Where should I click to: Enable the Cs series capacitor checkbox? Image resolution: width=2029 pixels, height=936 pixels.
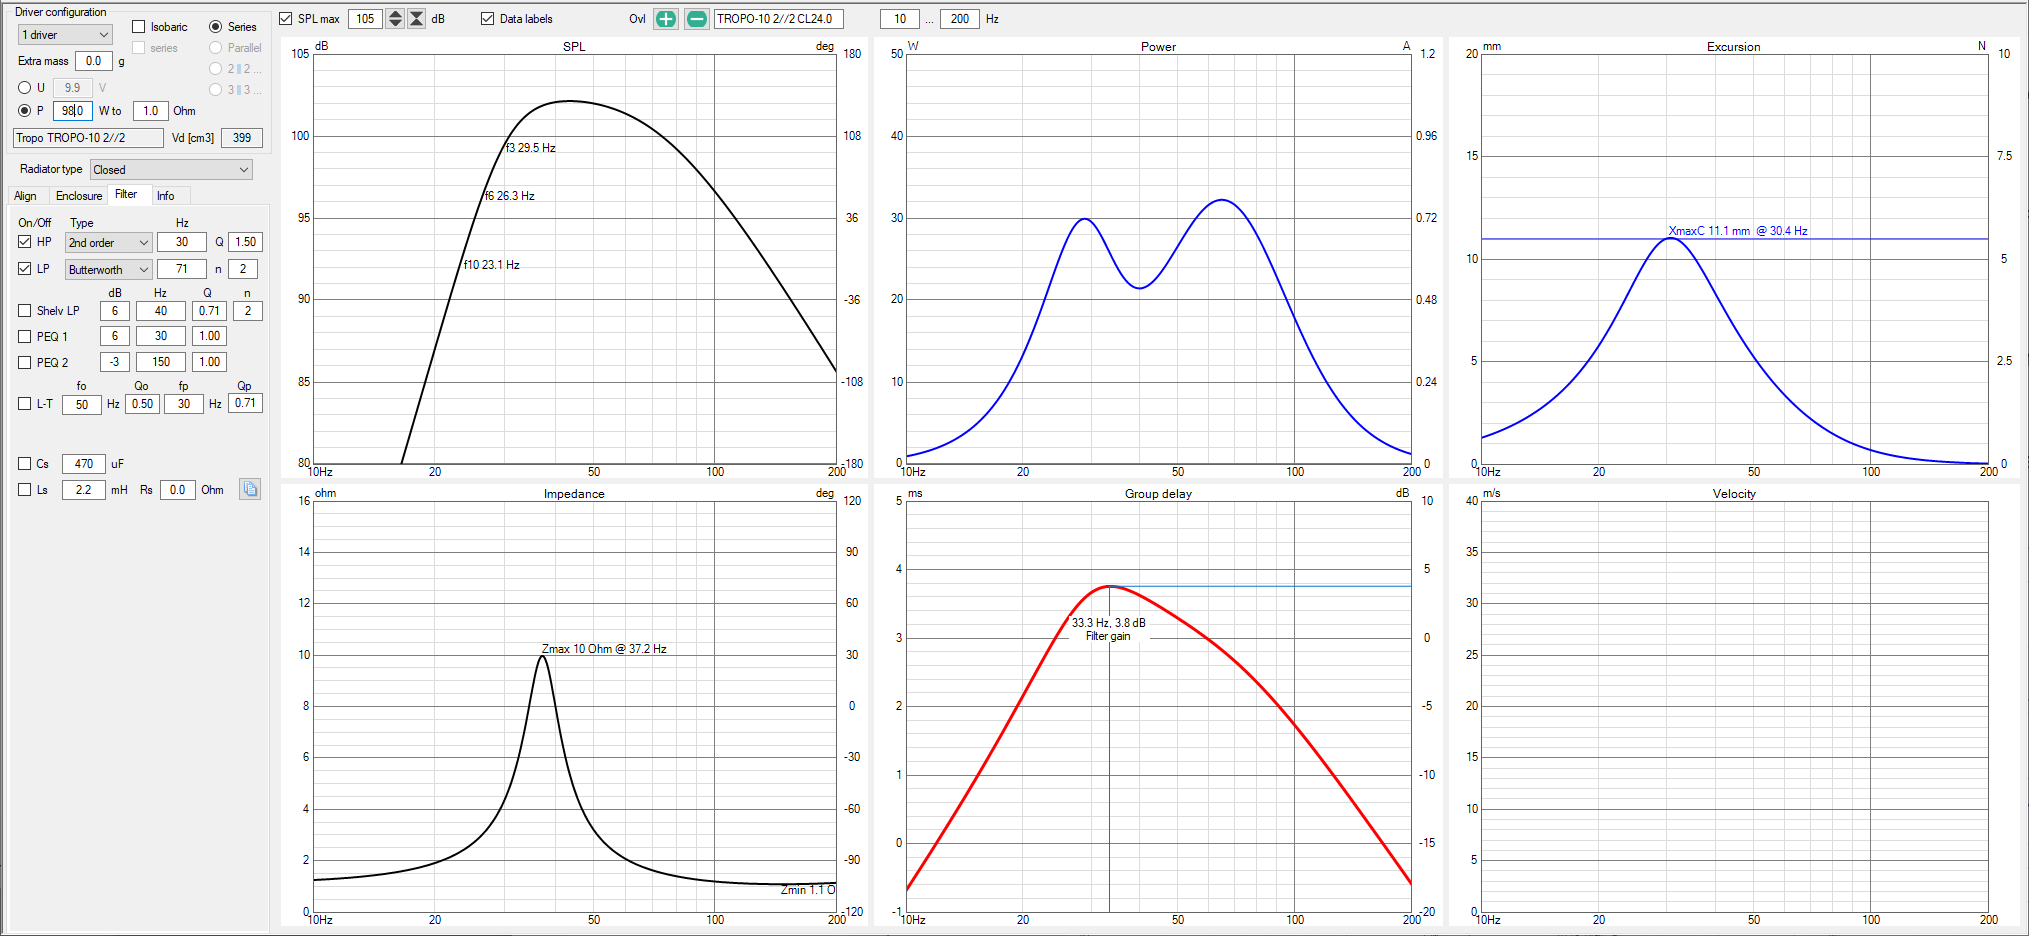pyautogui.click(x=25, y=464)
